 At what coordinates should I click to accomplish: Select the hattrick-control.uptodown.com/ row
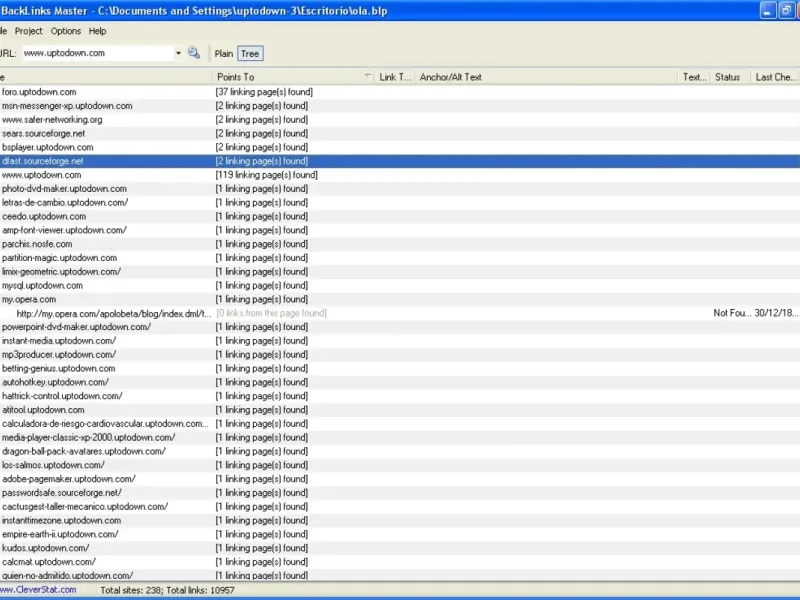(400, 395)
